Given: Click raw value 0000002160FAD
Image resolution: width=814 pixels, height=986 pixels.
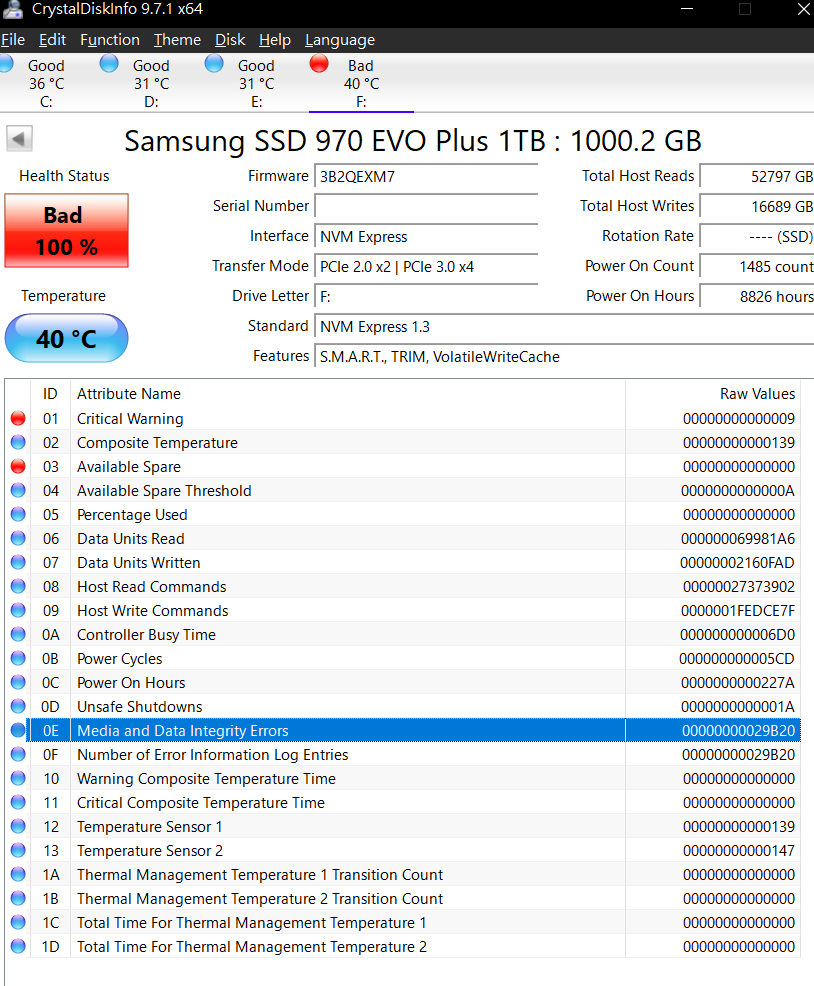Looking at the screenshot, I should point(737,563).
